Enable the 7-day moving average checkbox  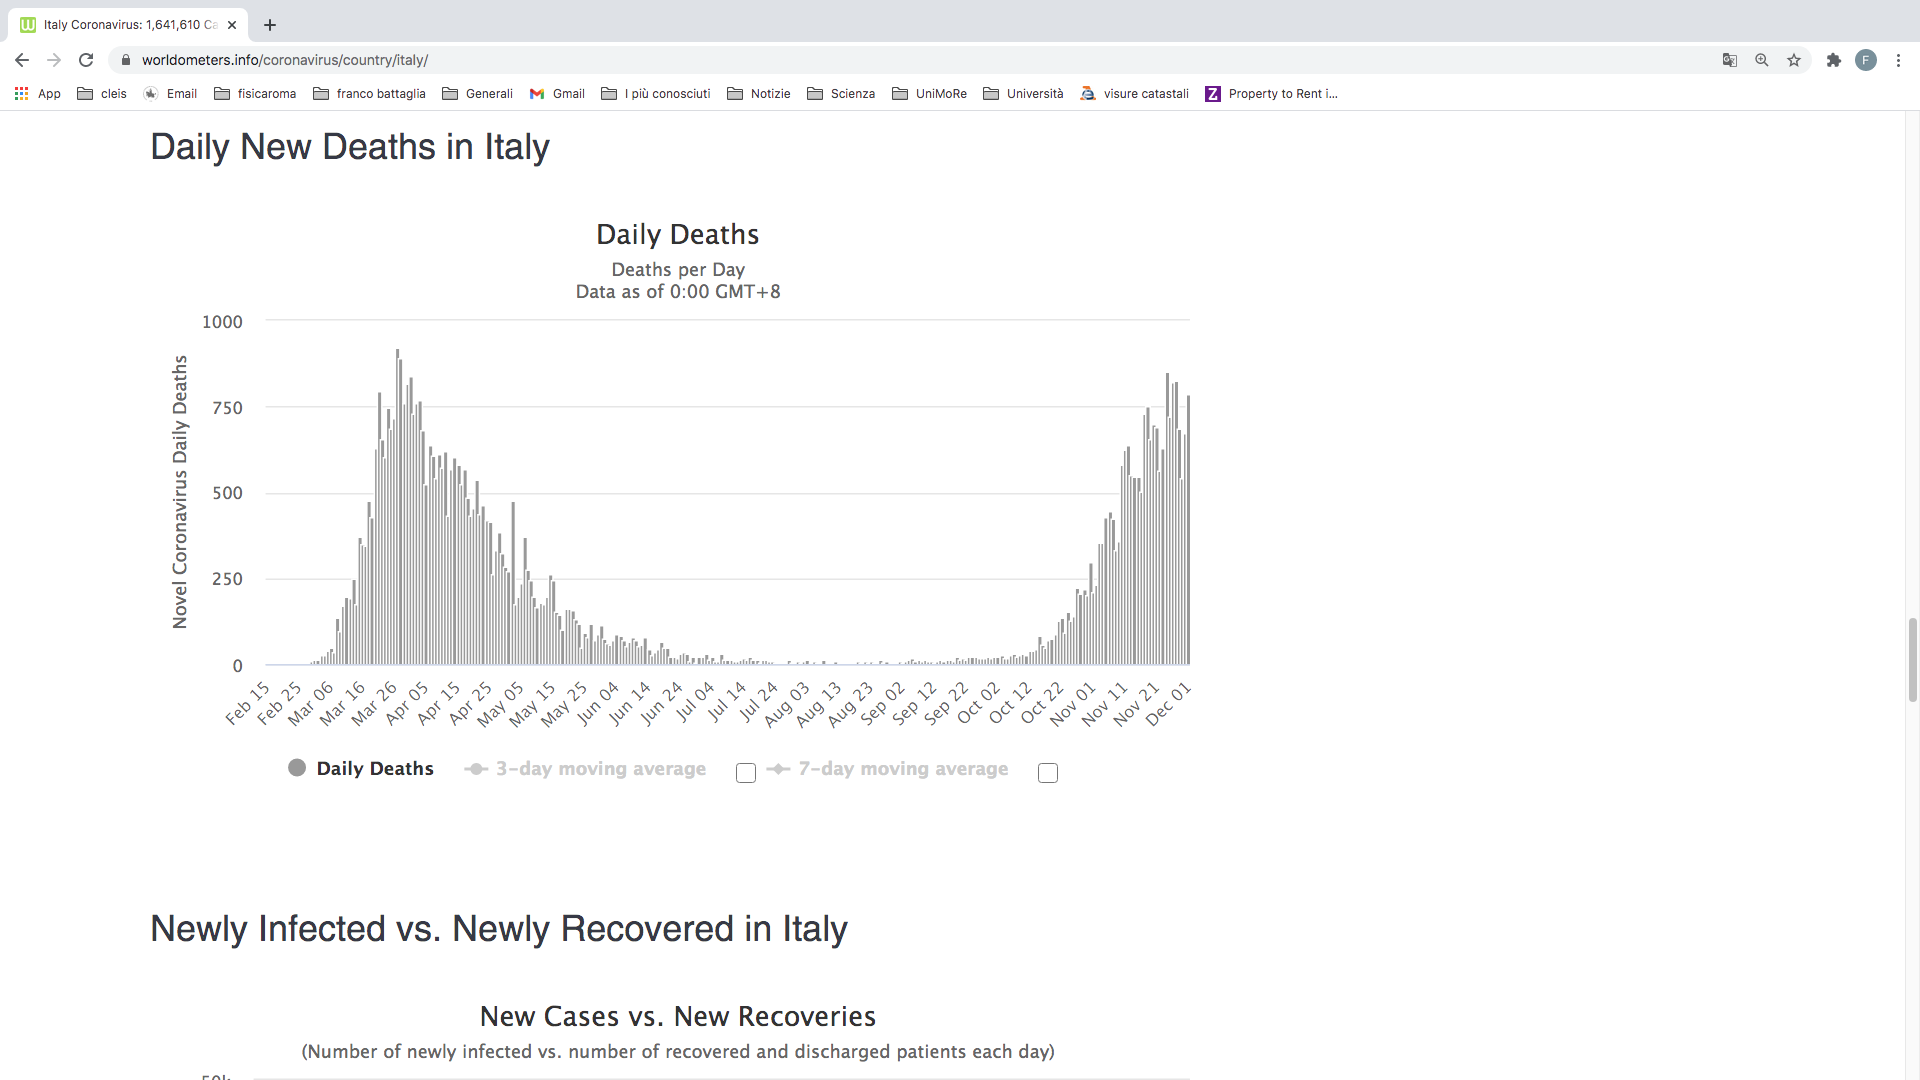pyautogui.click(x=1048, y=773)
